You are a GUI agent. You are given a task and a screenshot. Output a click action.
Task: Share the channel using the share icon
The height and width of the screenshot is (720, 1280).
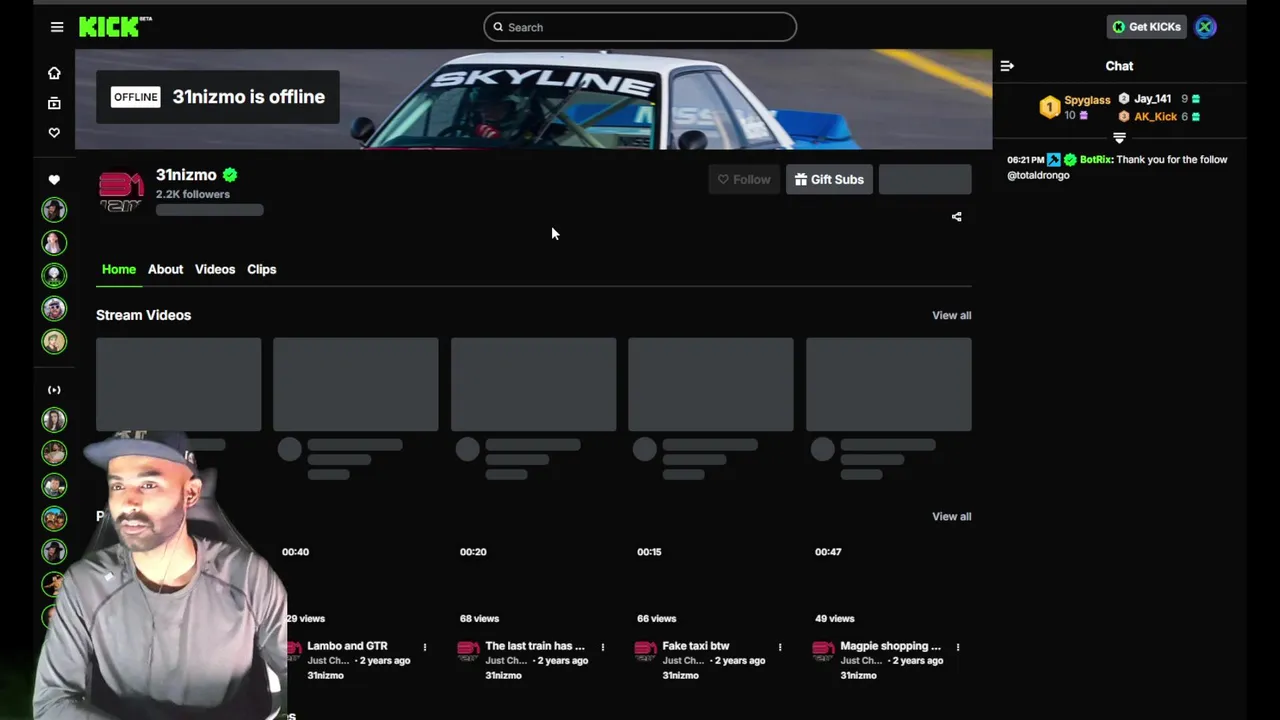[956, 217]
